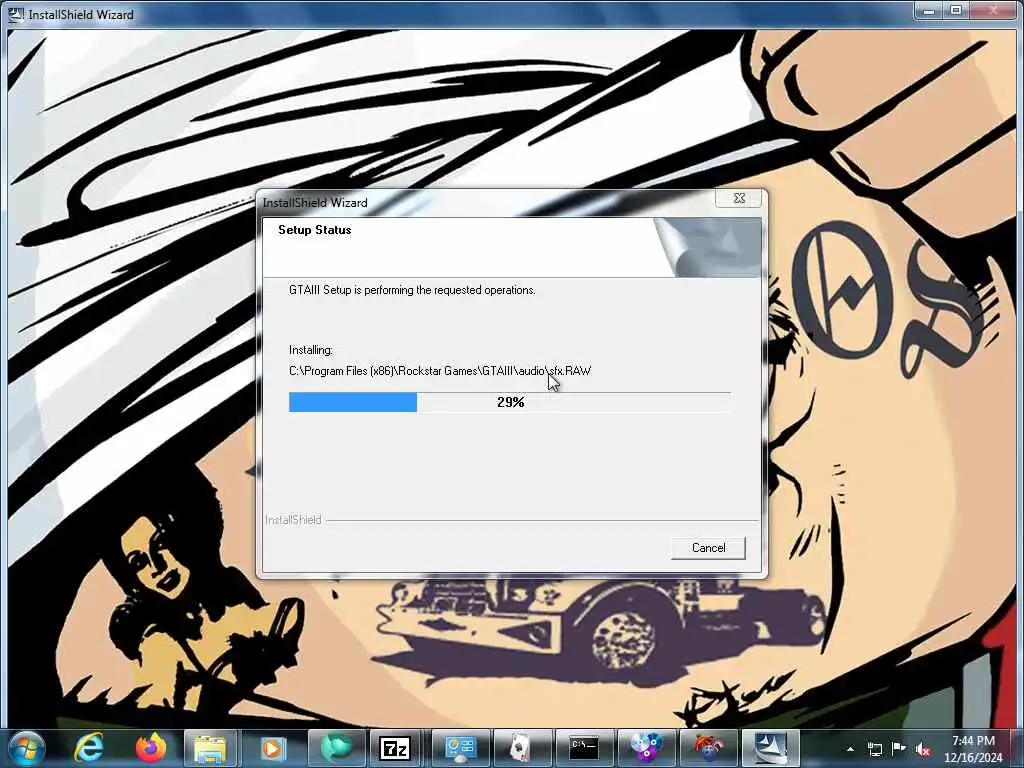The image size is (1024, 768).
Task: Open Firefox from the taskbar
Action: pyautogui.click(x=150, y=748)
